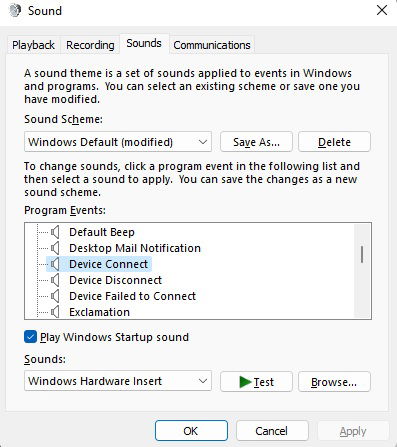This screenshot has width=397, height=447.
Task: Confirm changes with the OK button
Action: click(x=191, y=431)
